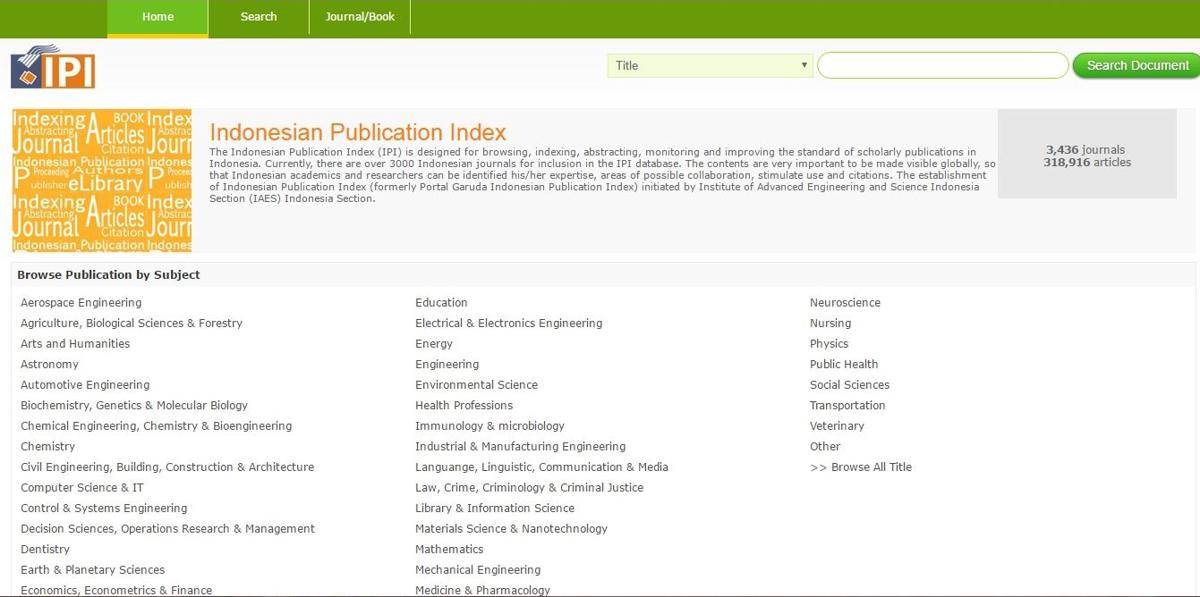Browse the Mathematics subject

point(449,549)
